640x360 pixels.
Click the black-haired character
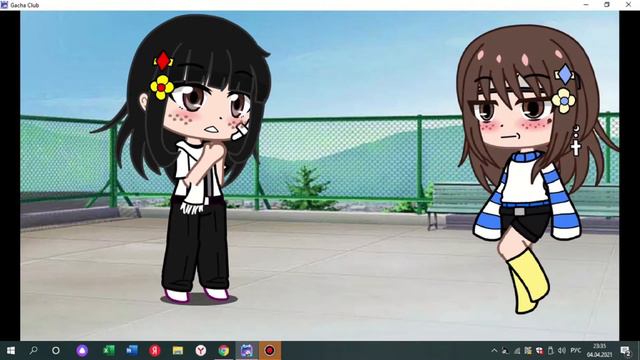tap(192, 159)
